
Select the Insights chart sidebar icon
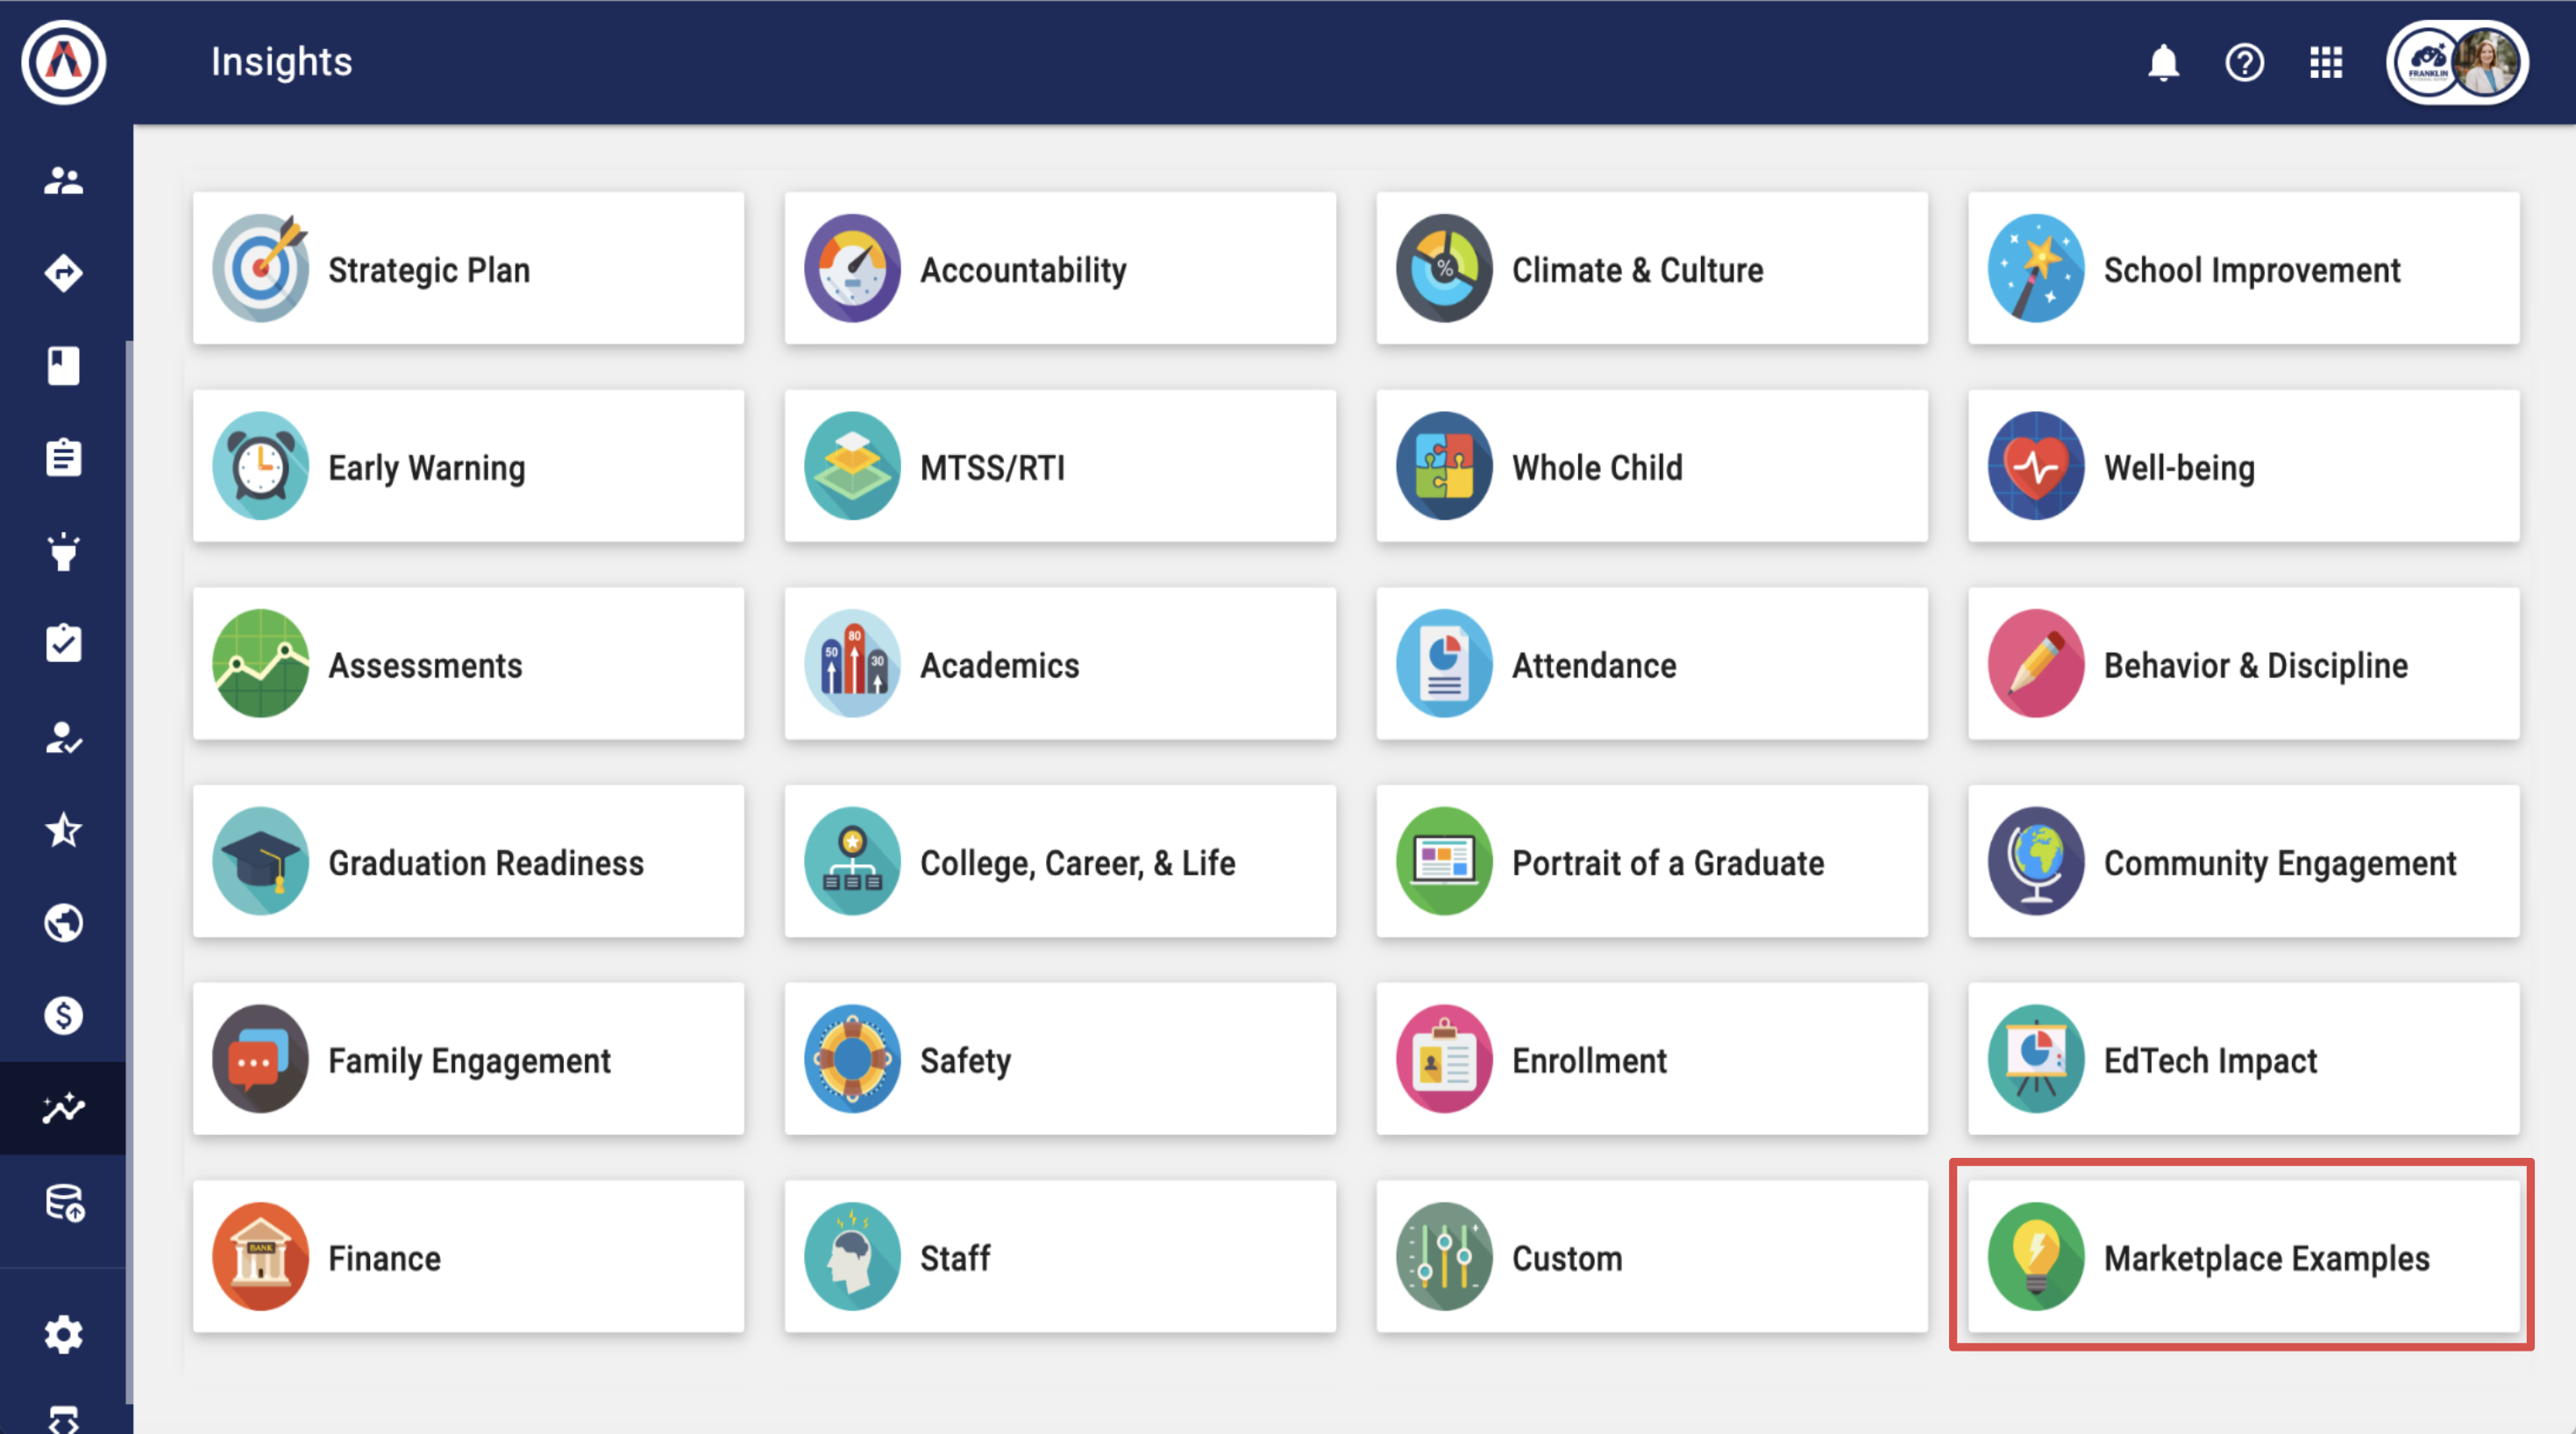pos(64,1108)
